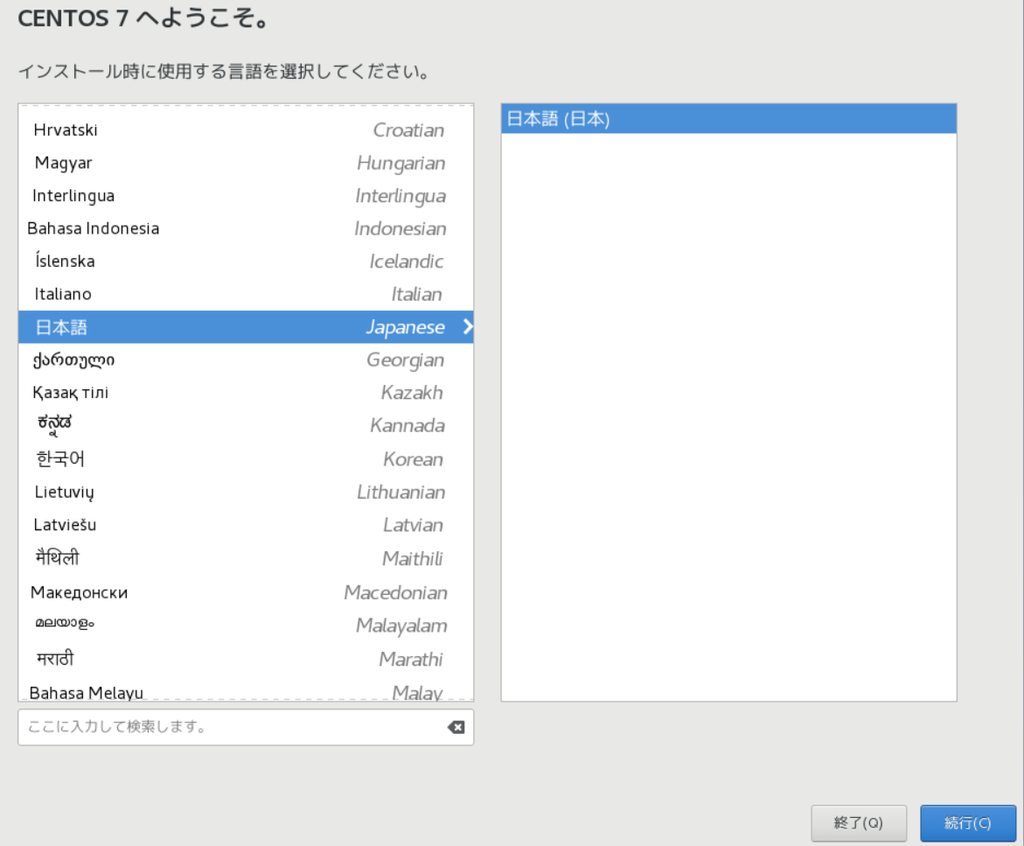
Task: Select the Kannada language row
Action: click(246, 425)
